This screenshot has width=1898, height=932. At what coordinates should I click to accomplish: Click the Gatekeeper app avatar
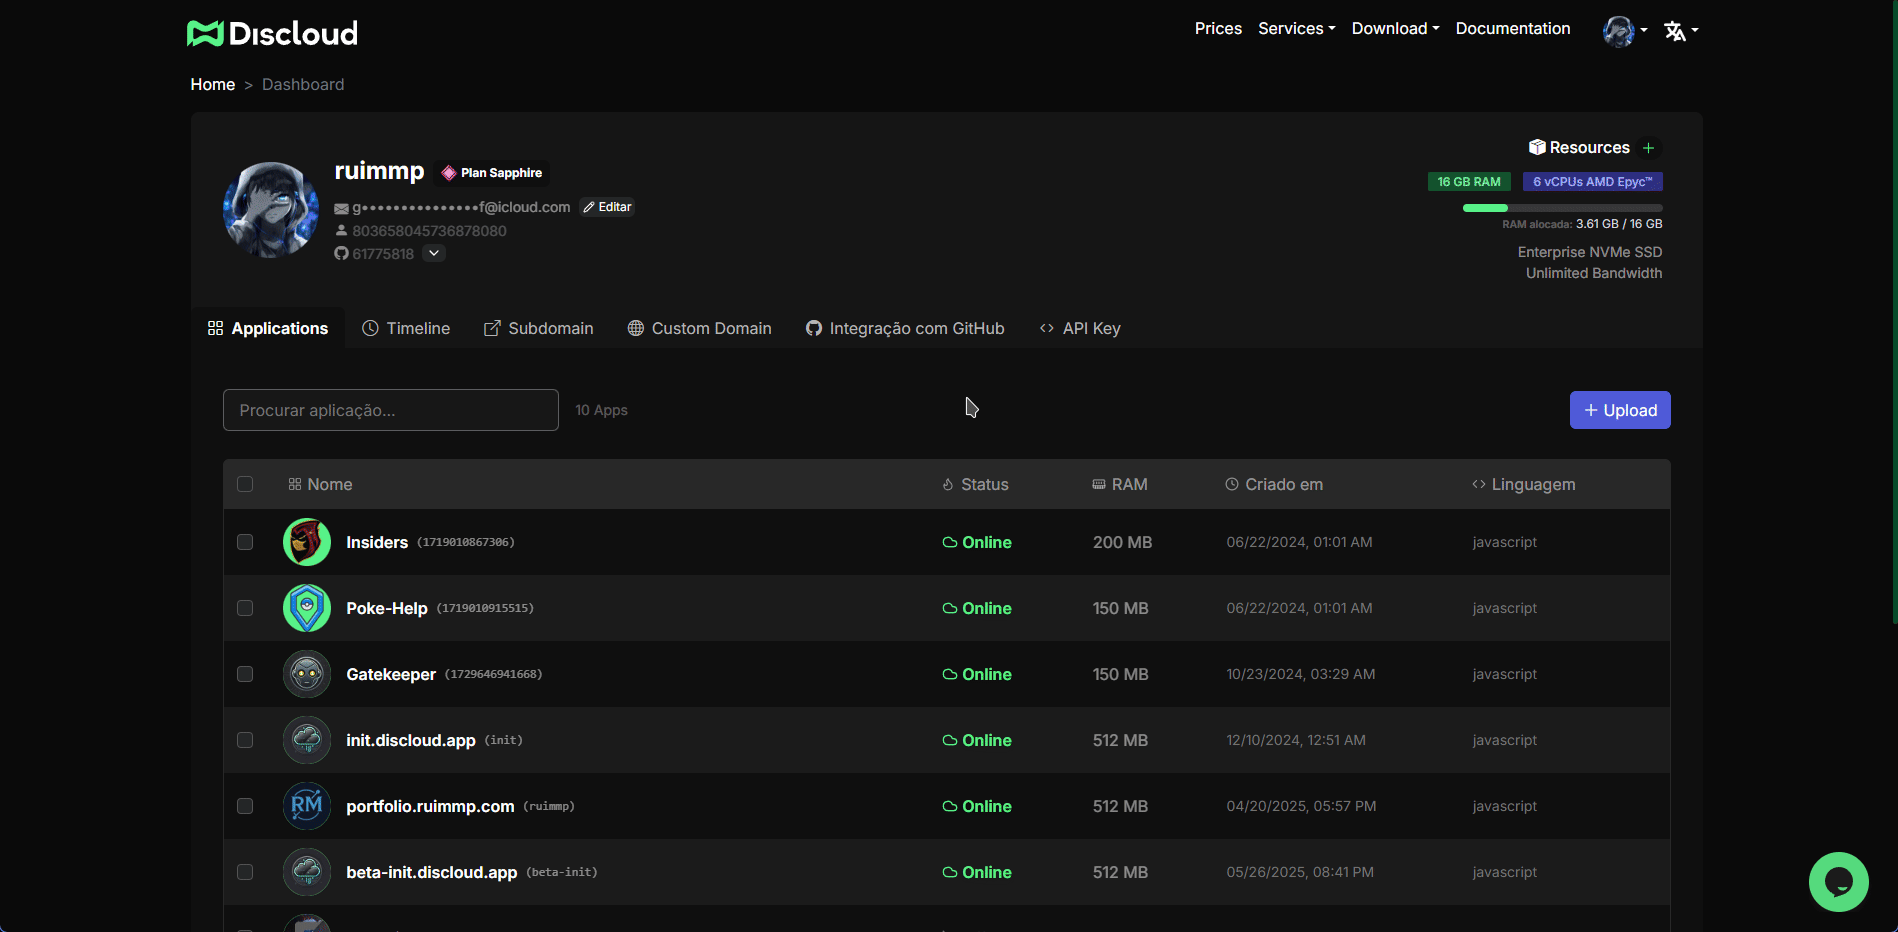pyautogui.click(x=307, y=674)
